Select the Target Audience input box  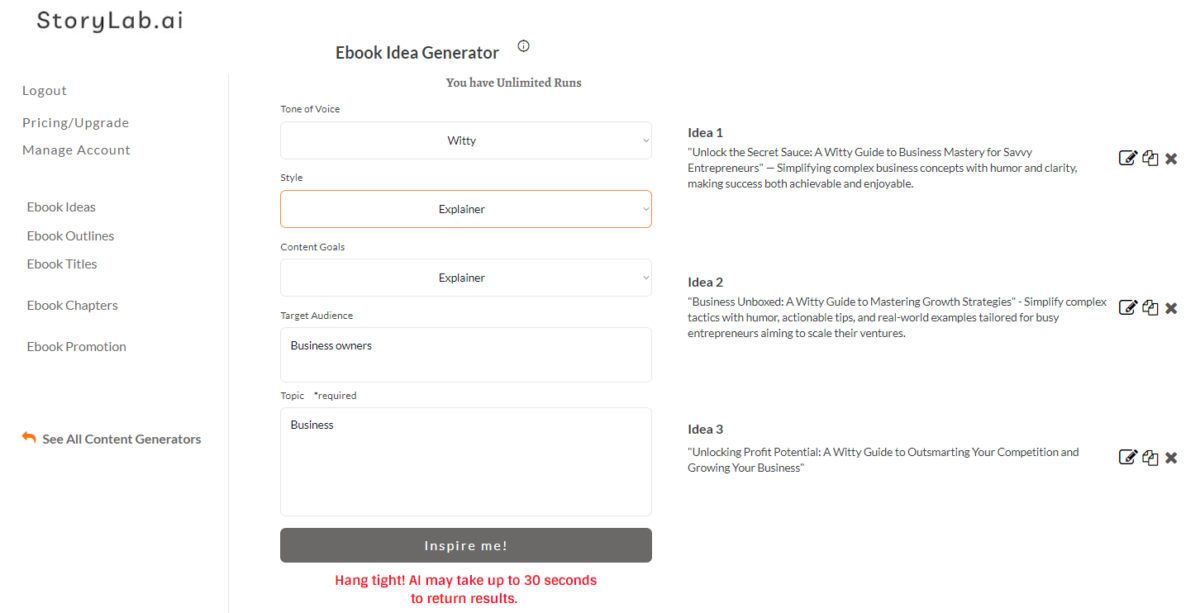pyautogui.click(x=465, y=354)
